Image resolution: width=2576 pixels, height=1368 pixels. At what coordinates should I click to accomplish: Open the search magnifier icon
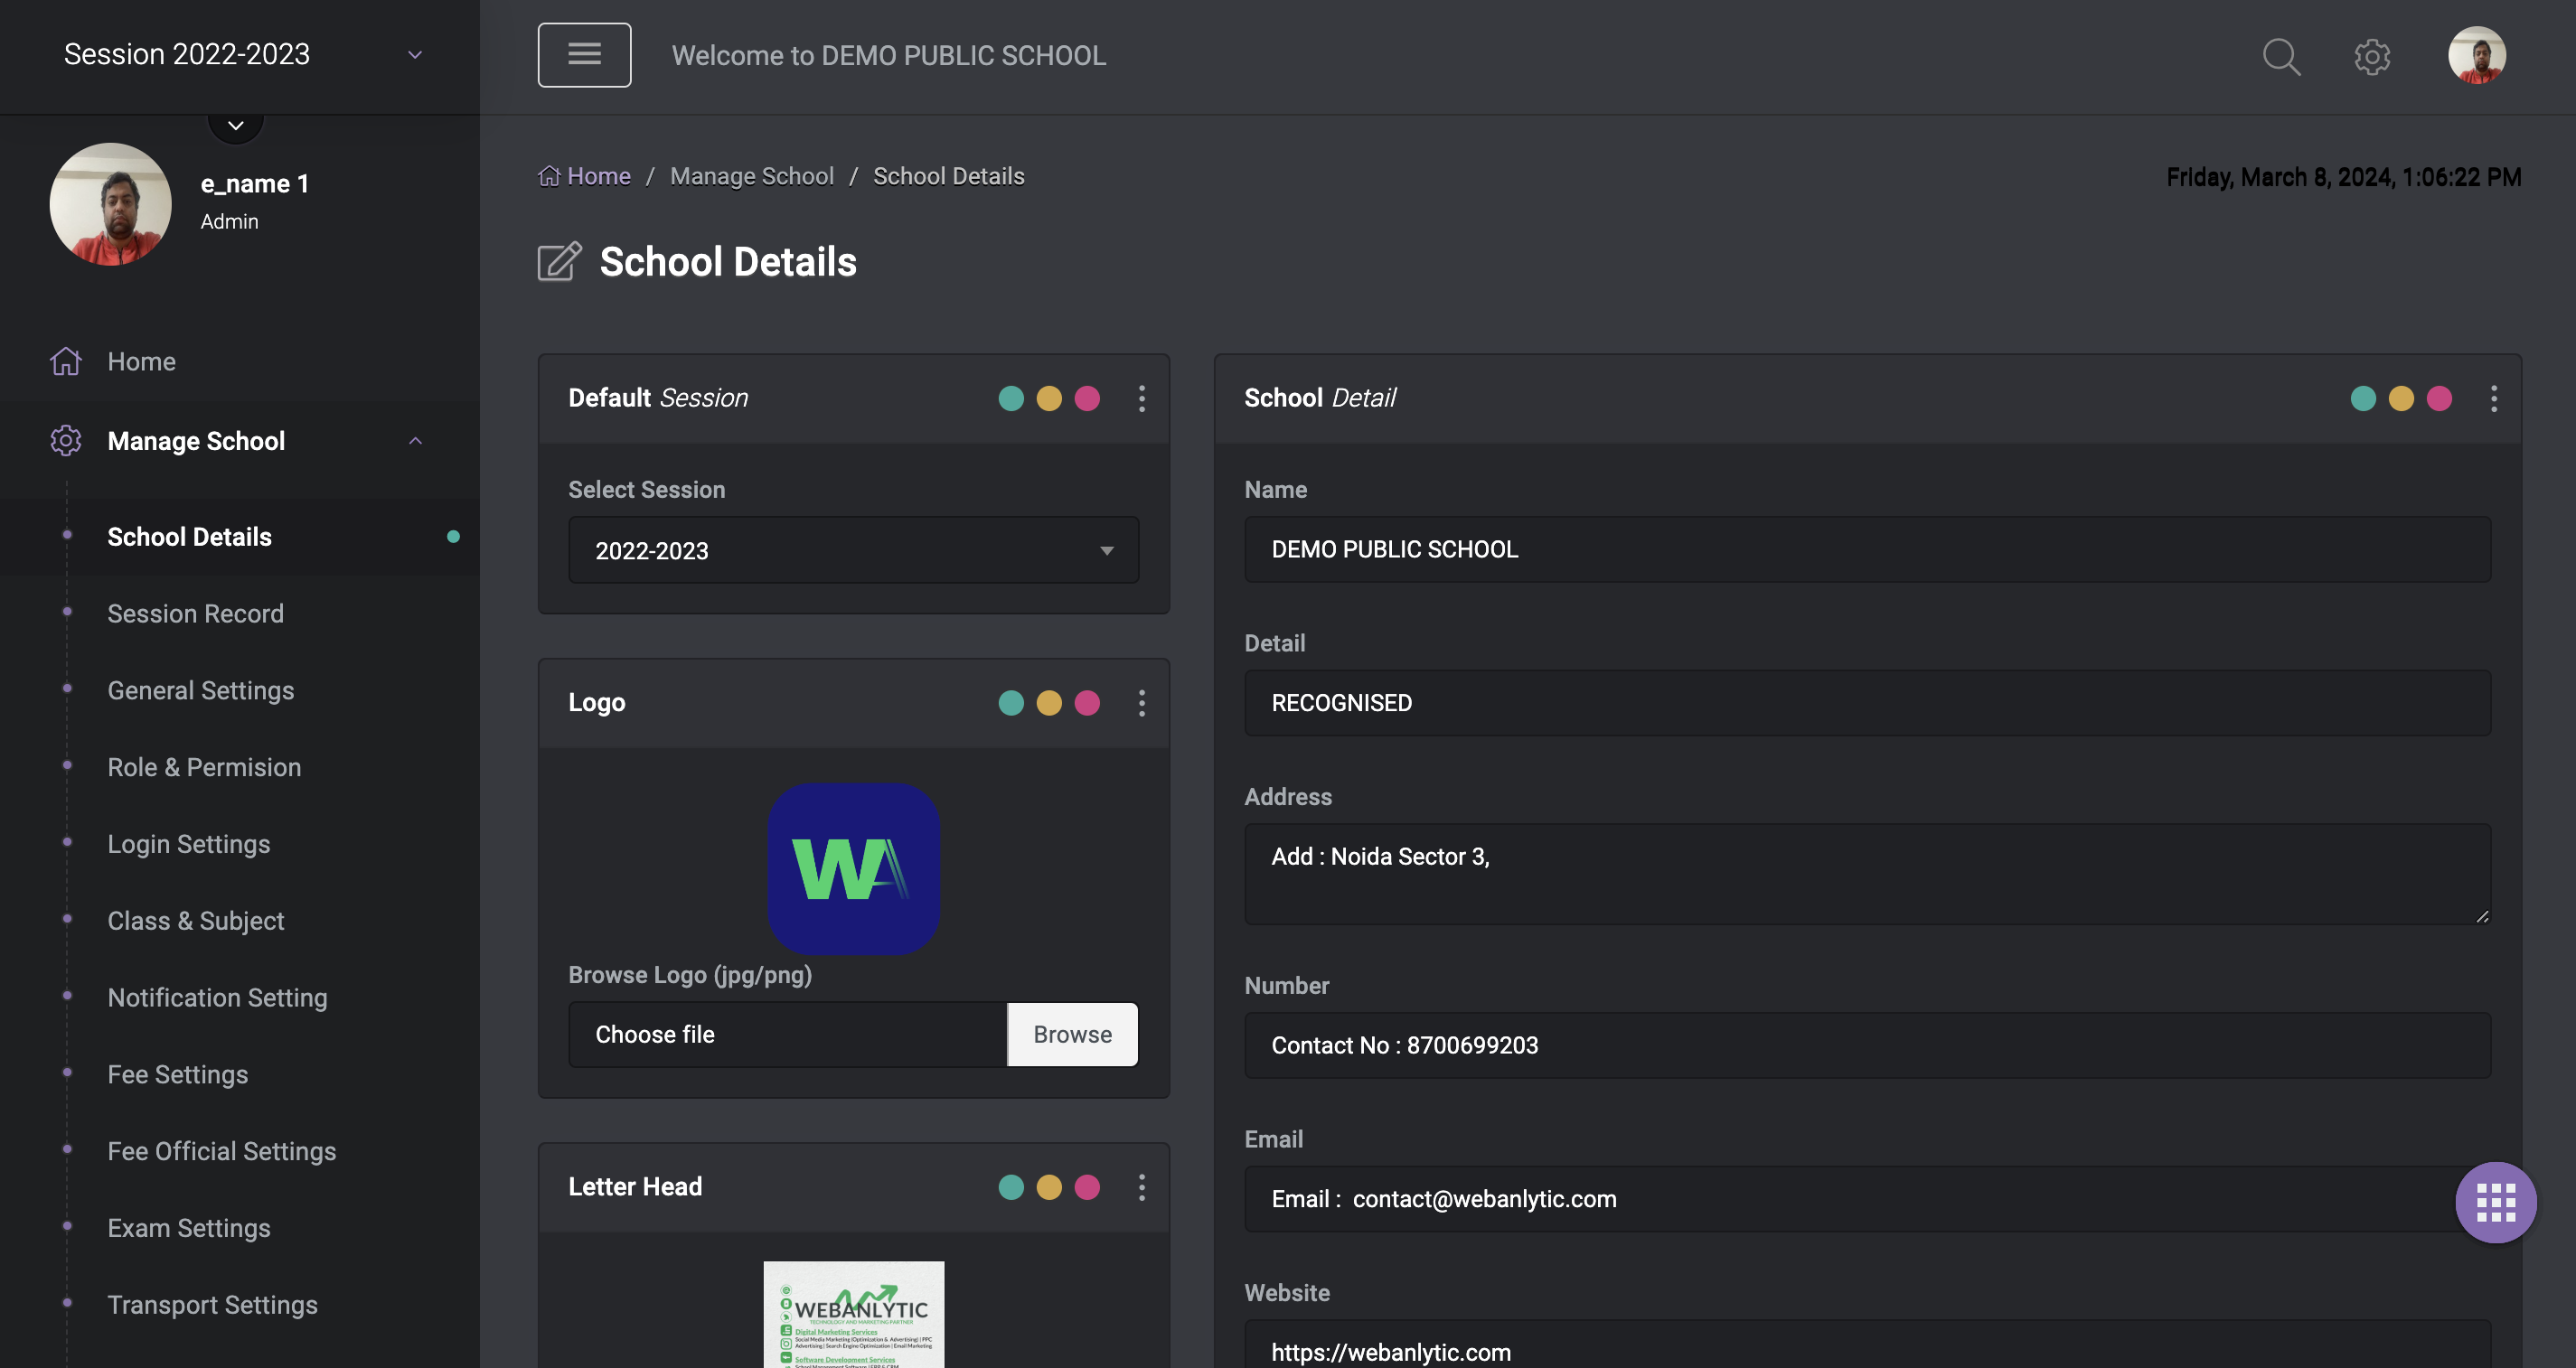click(x=2281, y=57)
